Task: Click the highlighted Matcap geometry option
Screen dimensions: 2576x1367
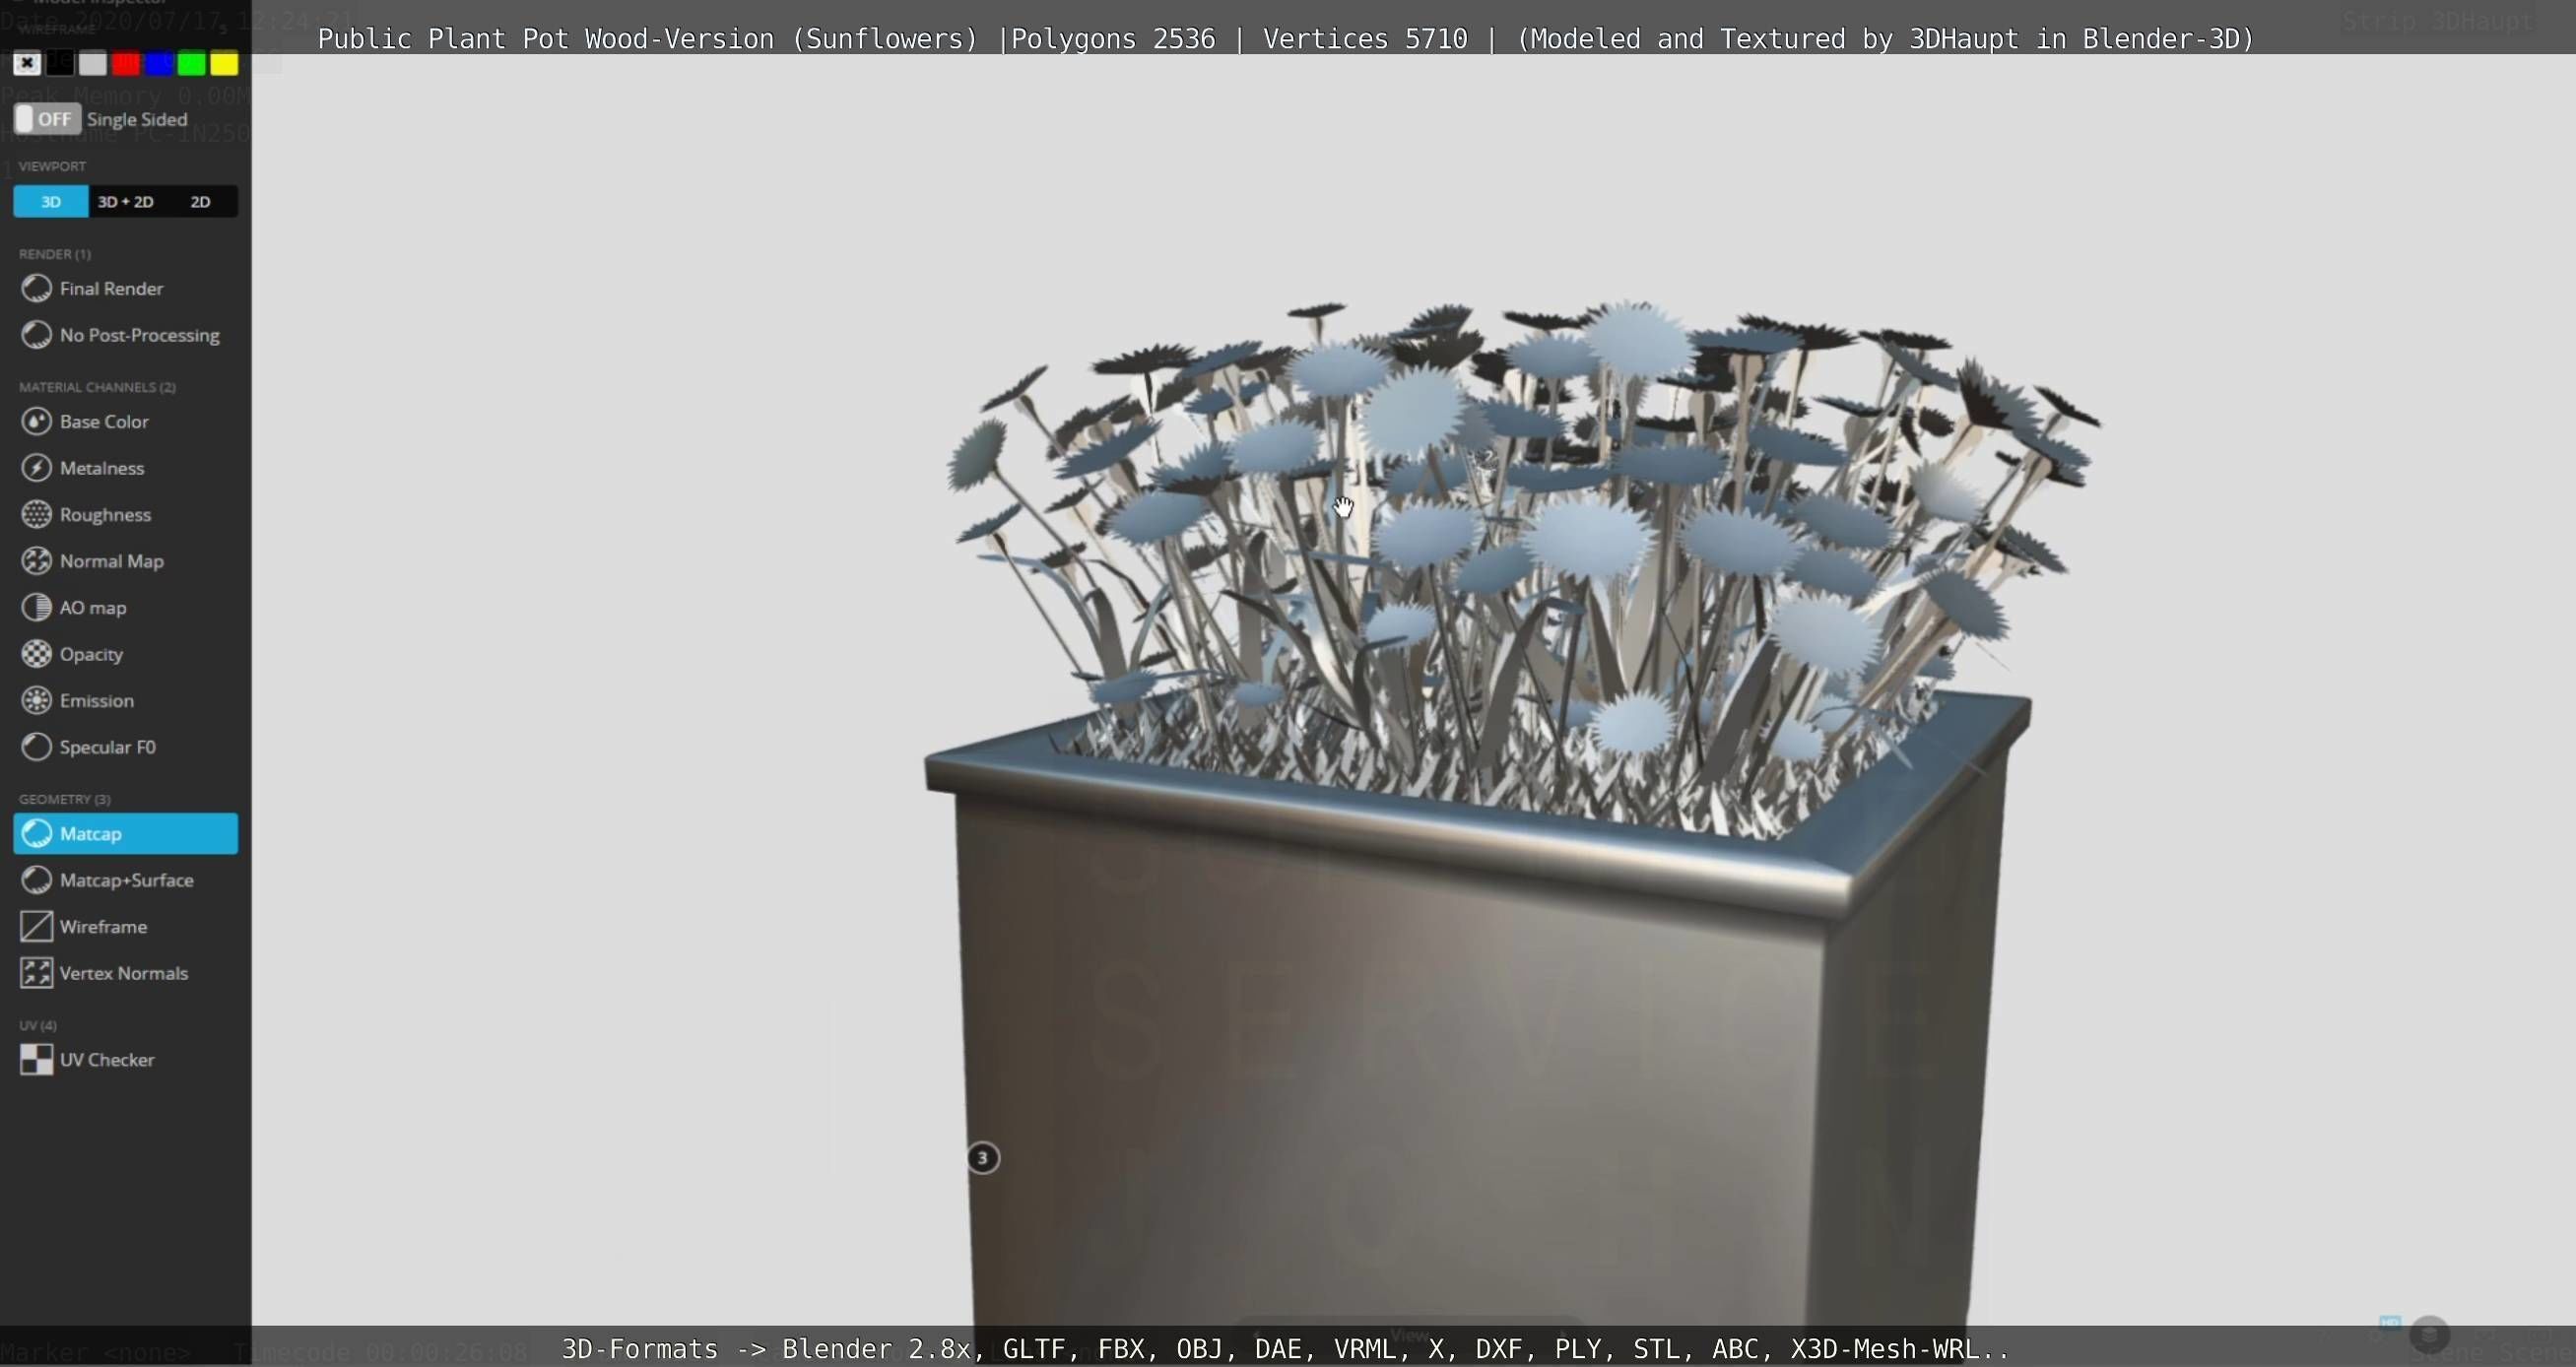Action: [126, 833]
